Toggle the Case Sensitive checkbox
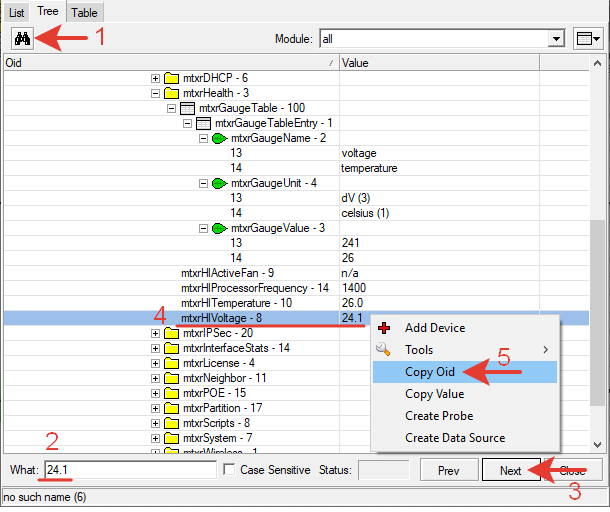610x512 pixels. coord(230,469)
